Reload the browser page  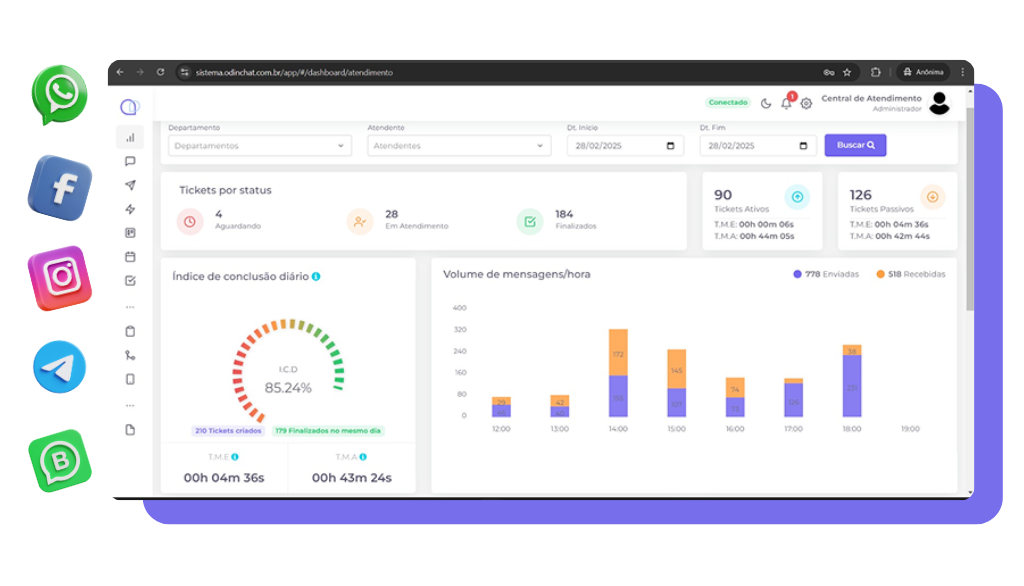point(160,73)
